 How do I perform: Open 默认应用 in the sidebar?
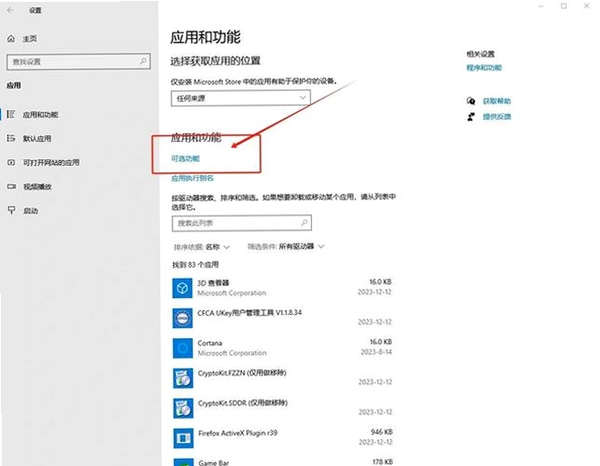click(x=37, y=138)
